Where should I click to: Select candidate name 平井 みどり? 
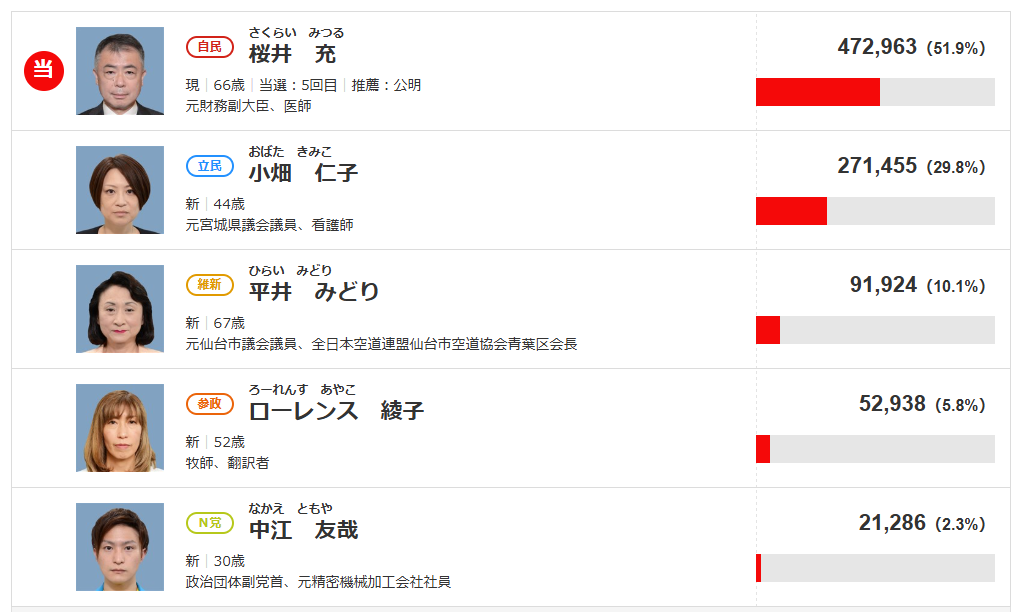(314, 292)
